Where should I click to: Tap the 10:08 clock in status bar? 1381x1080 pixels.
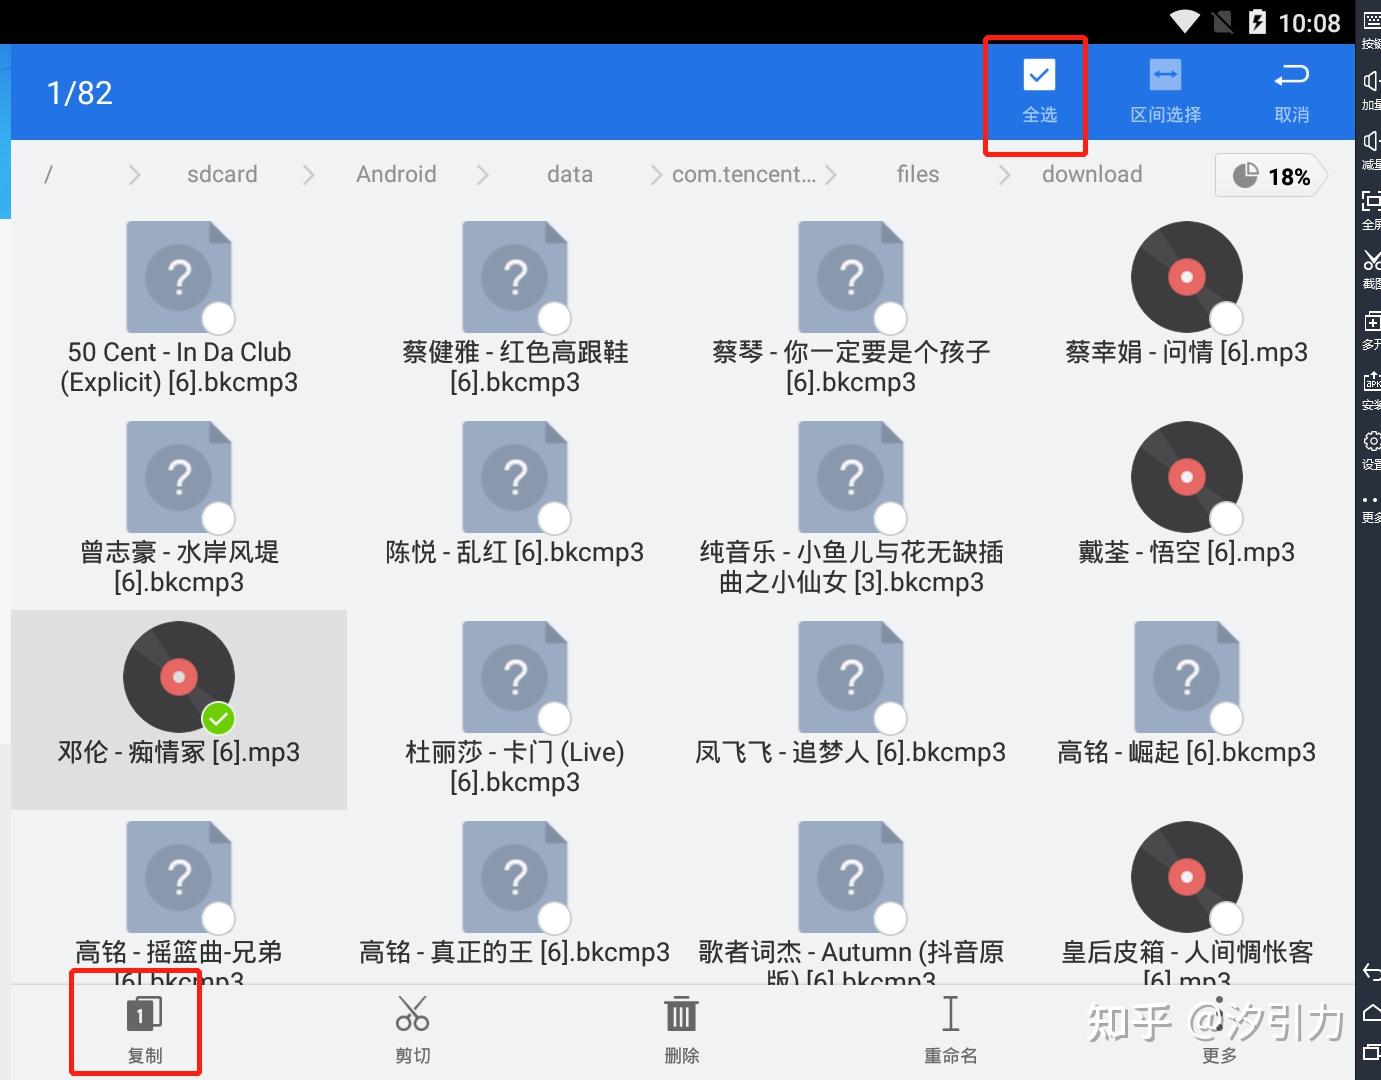(1309, 23)
